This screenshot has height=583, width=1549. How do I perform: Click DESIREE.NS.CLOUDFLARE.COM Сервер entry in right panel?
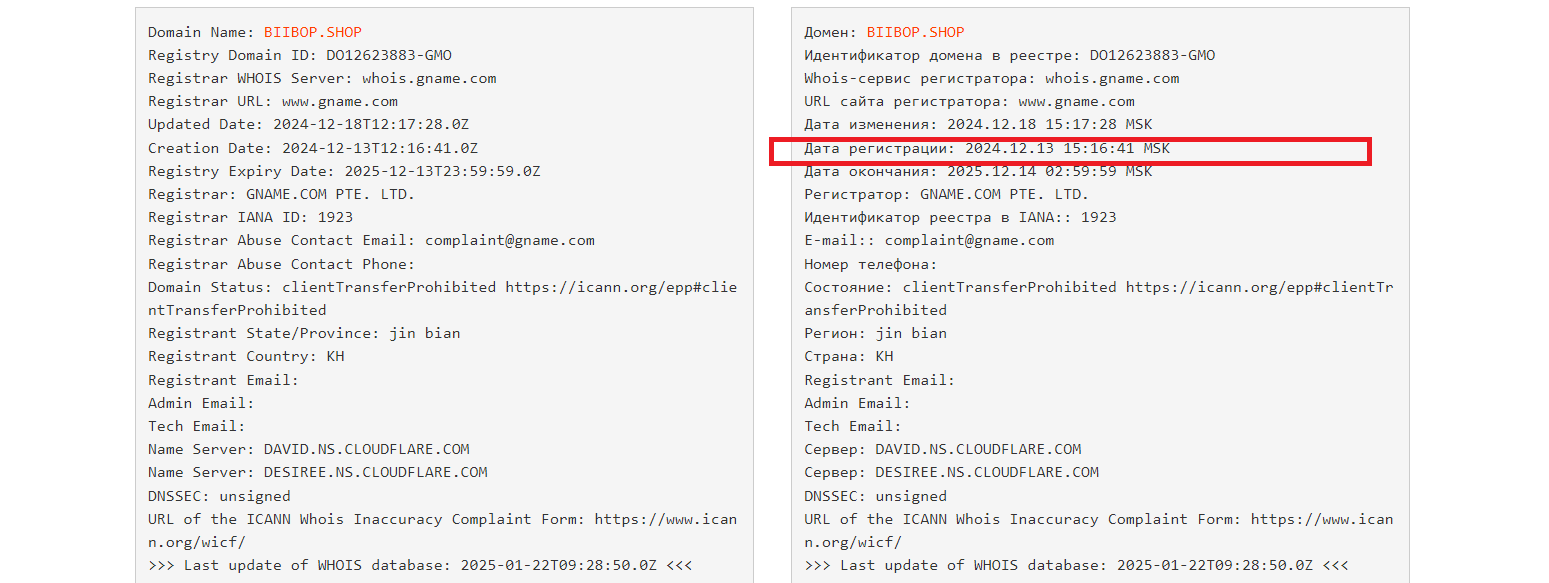point(987,472)
